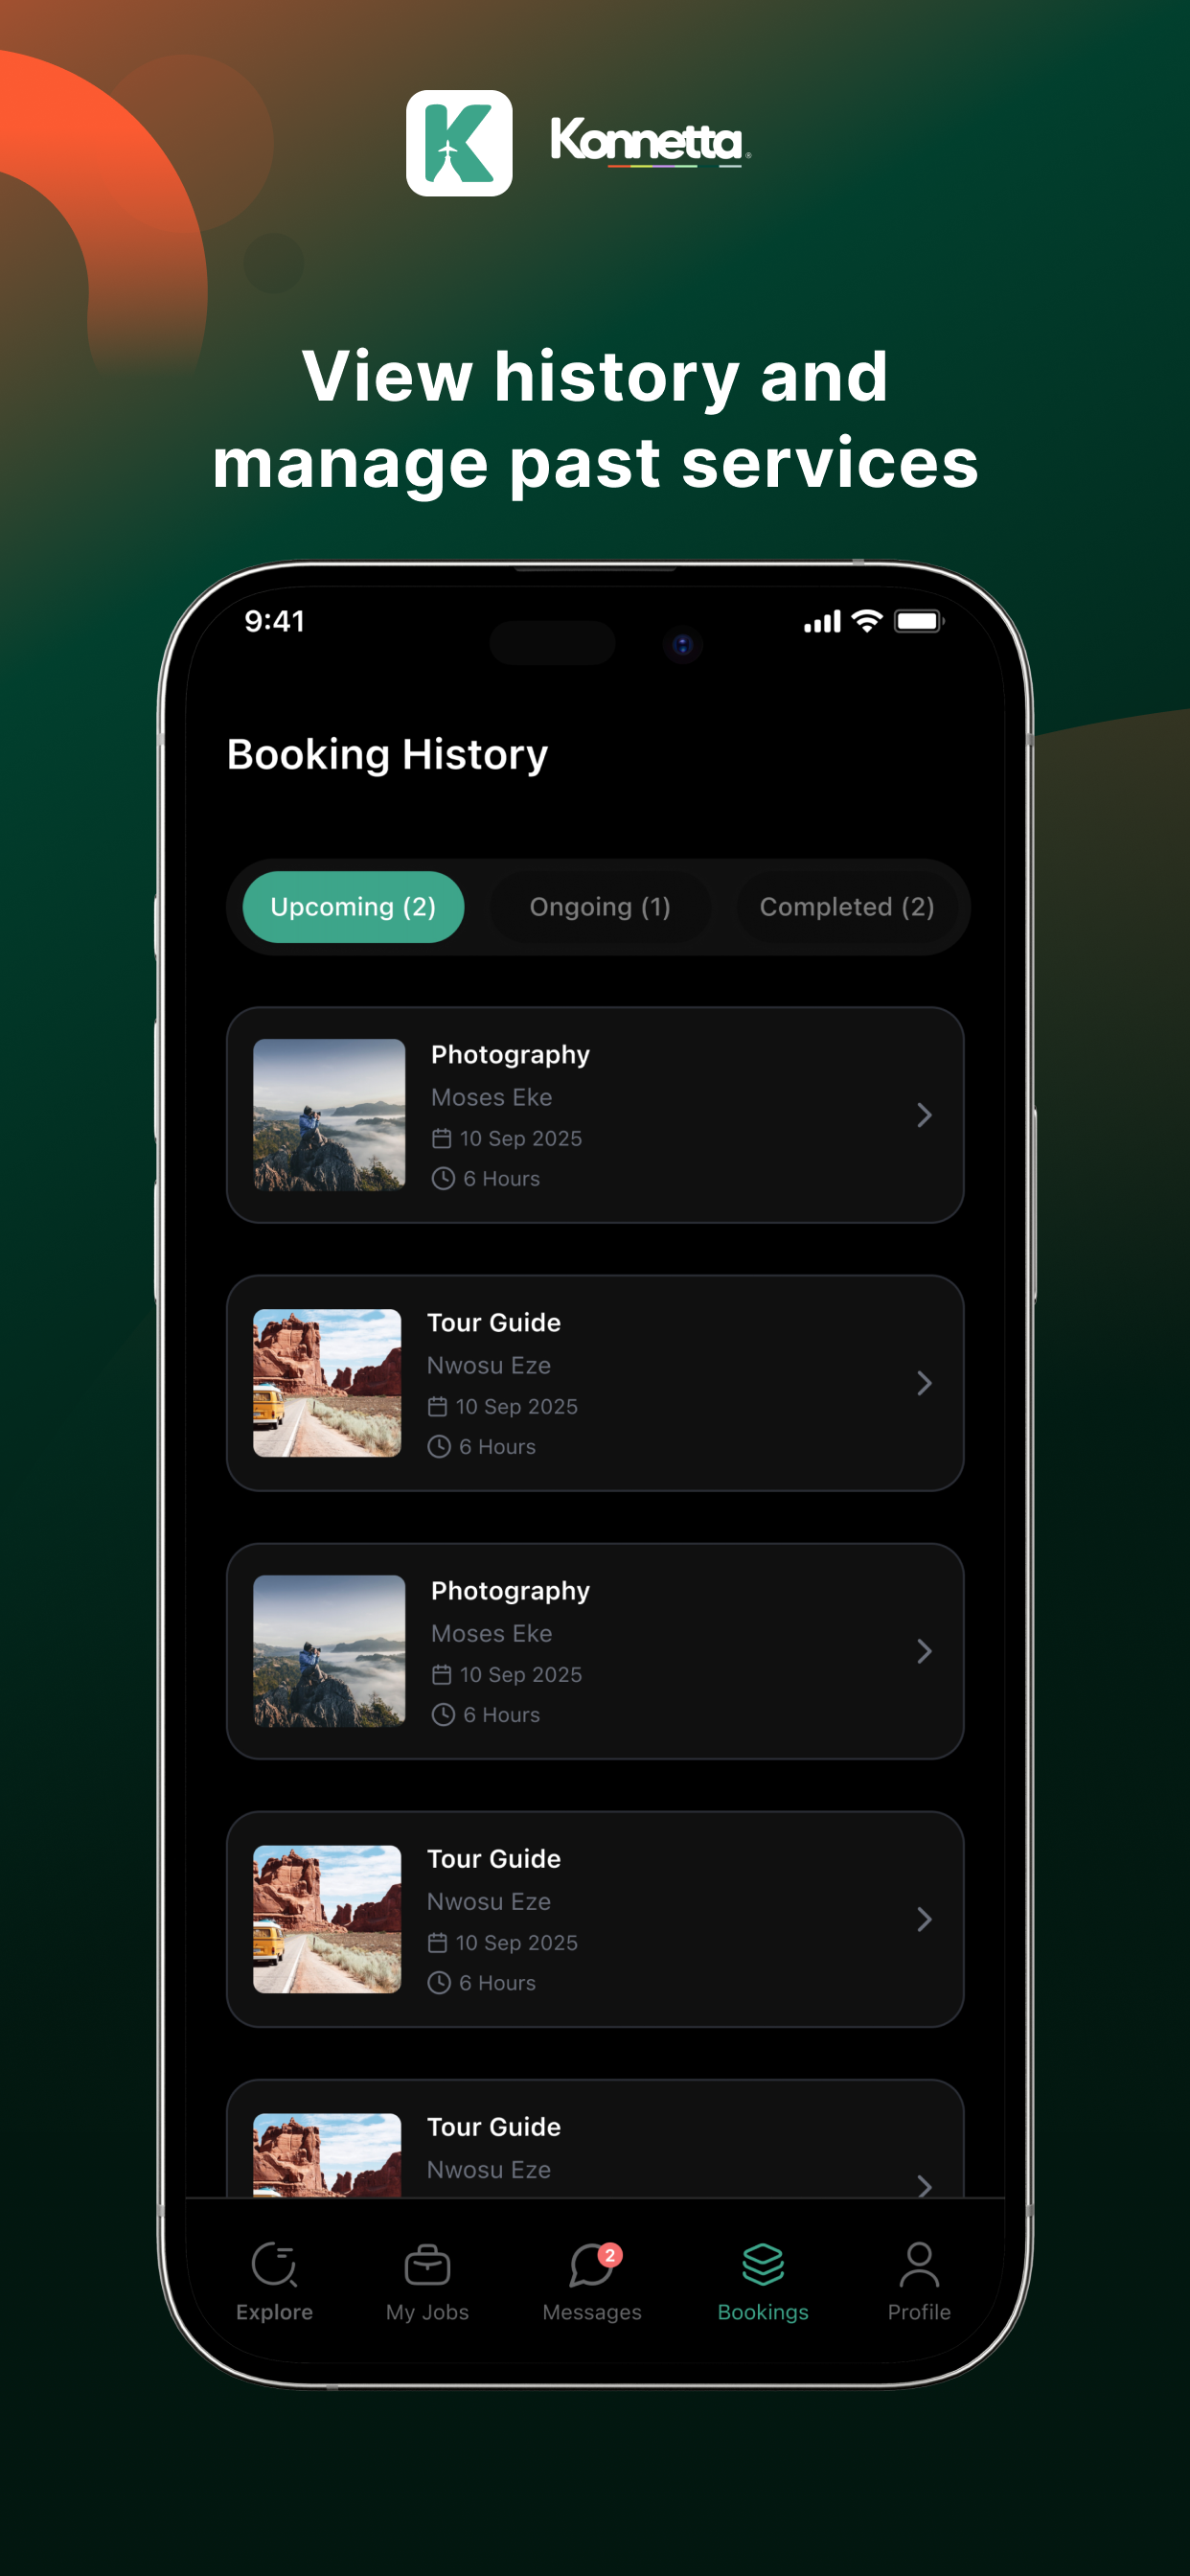Open Messages chat bubble icon

click(590, 2266)
